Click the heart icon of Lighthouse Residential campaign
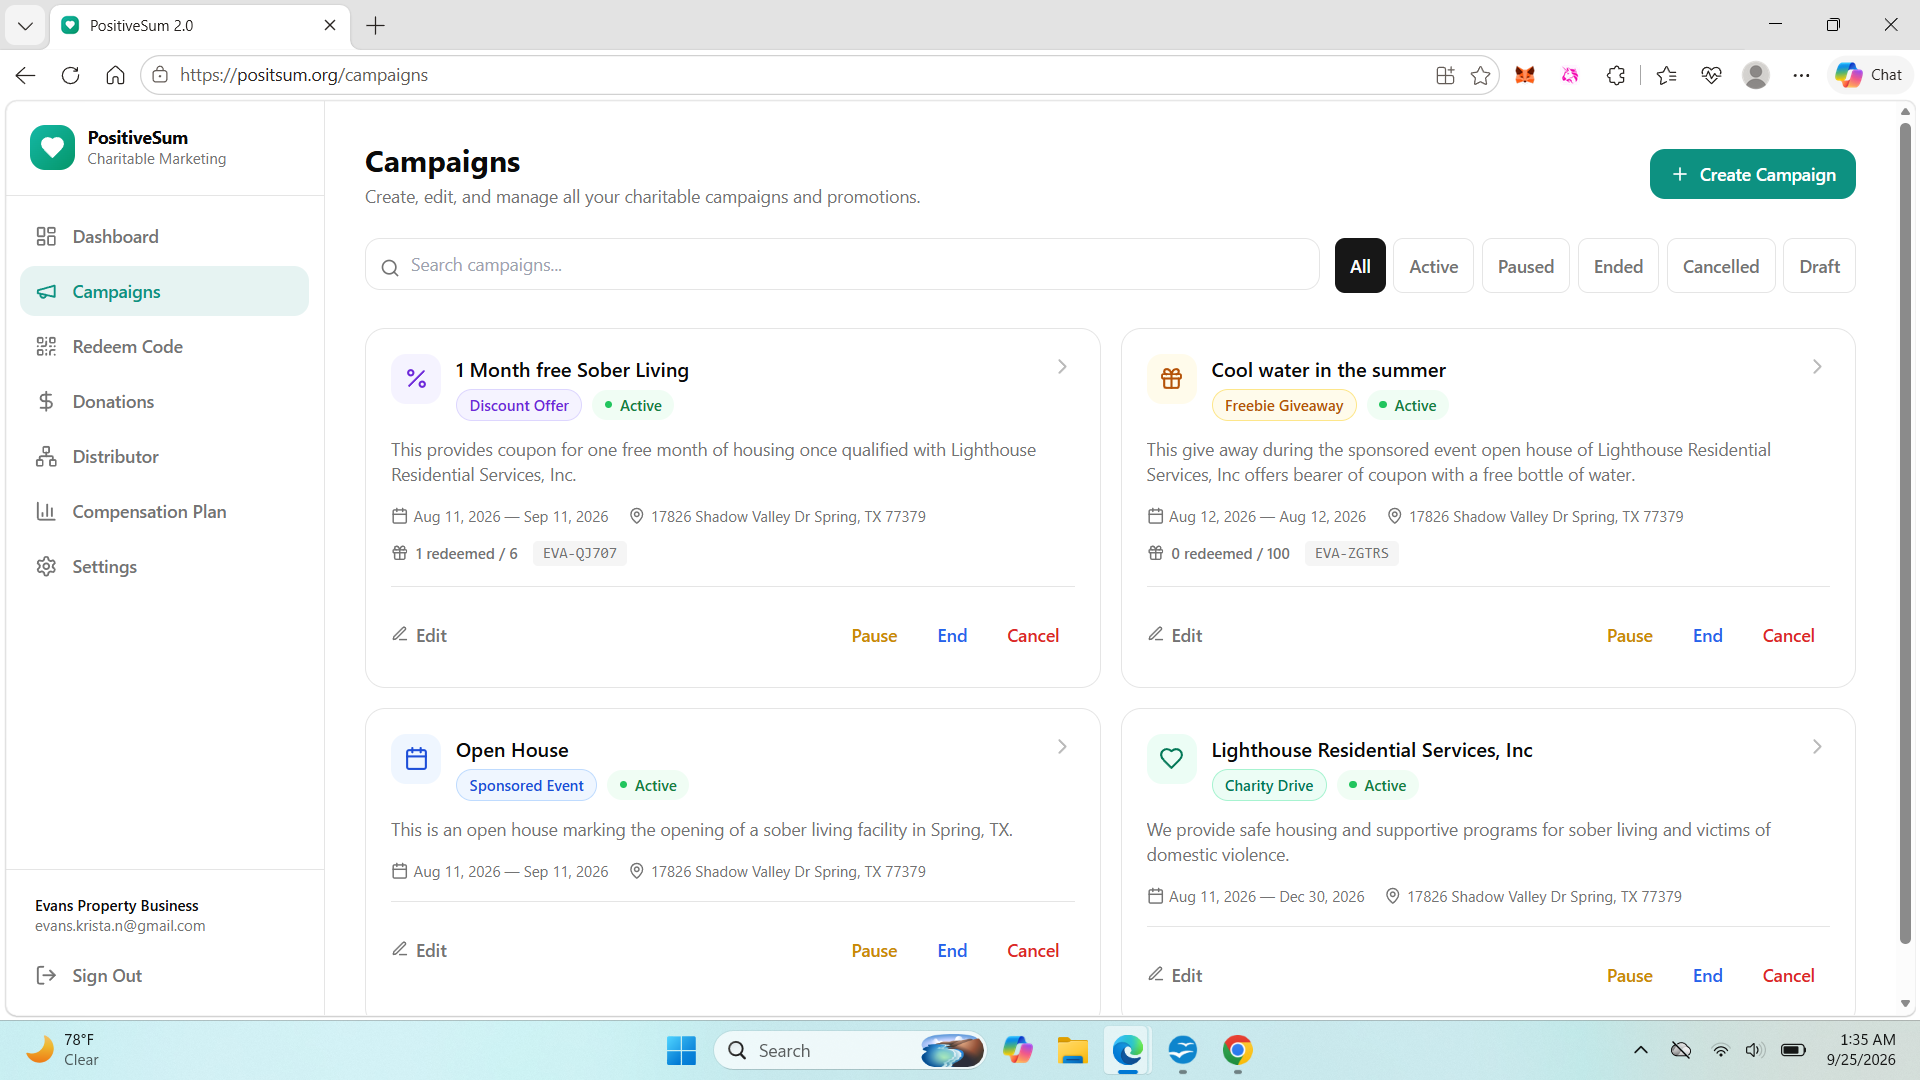The width and height of the screenshot is (1920, 1080). tap(1171, 759)
